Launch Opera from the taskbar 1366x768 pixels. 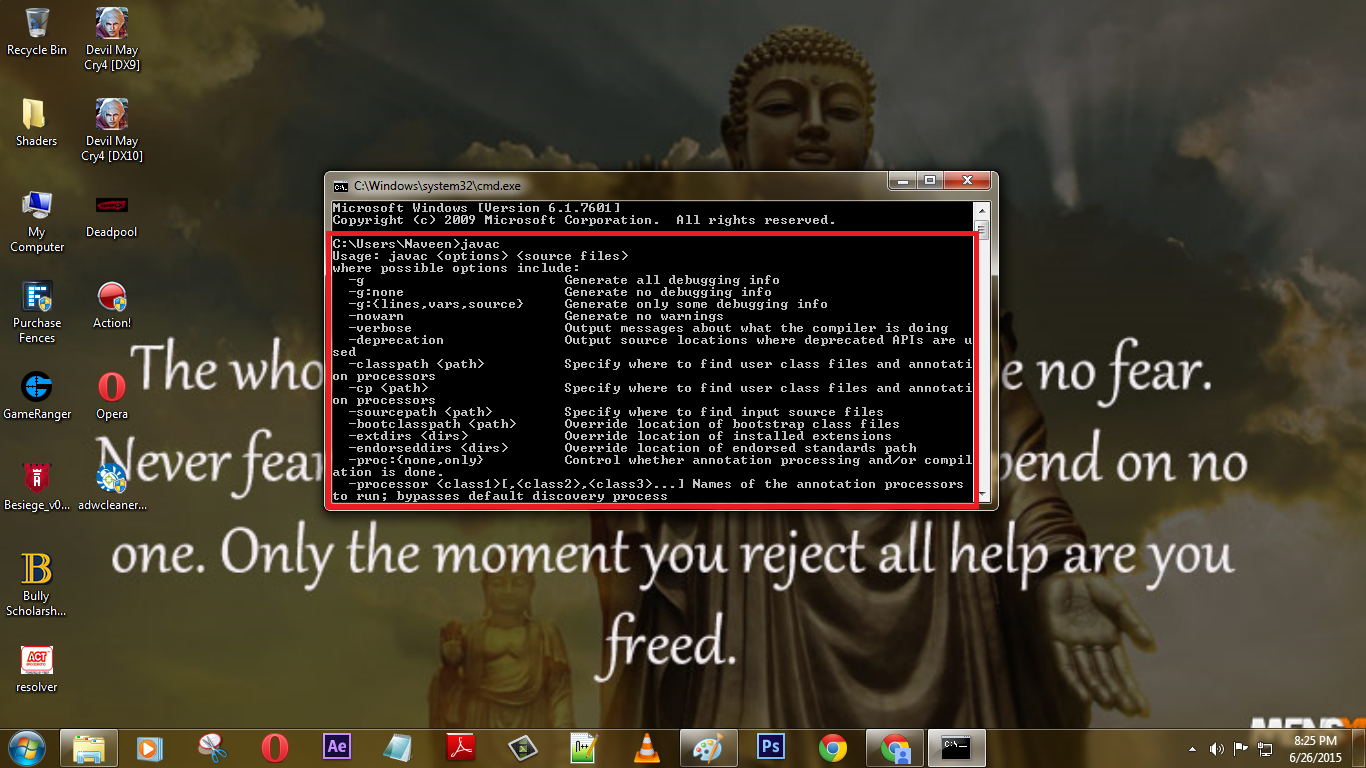click(275, 747)
